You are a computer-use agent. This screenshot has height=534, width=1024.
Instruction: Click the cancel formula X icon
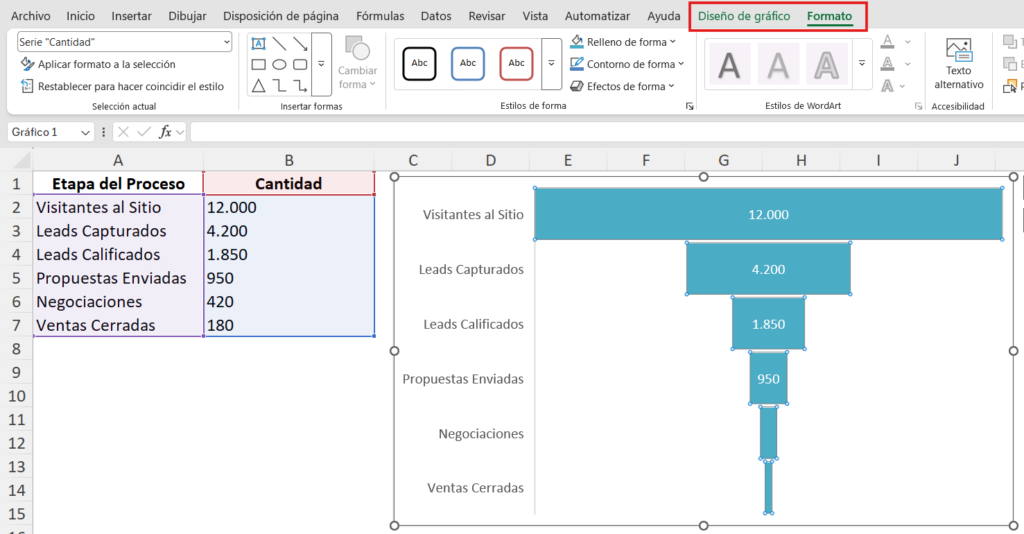pos(123,132)
